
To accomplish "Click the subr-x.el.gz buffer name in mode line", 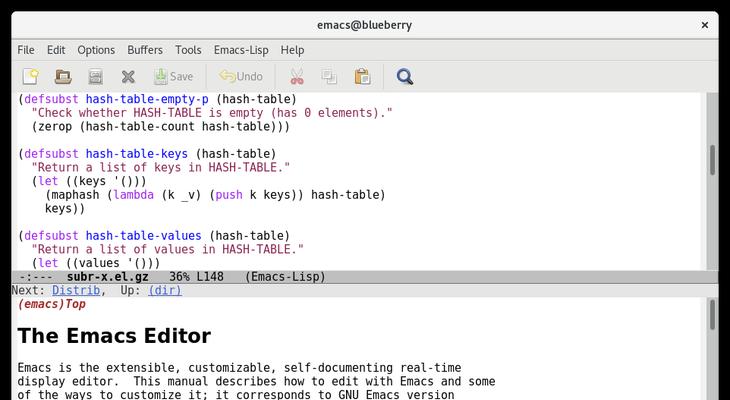I will pos(108,277).
